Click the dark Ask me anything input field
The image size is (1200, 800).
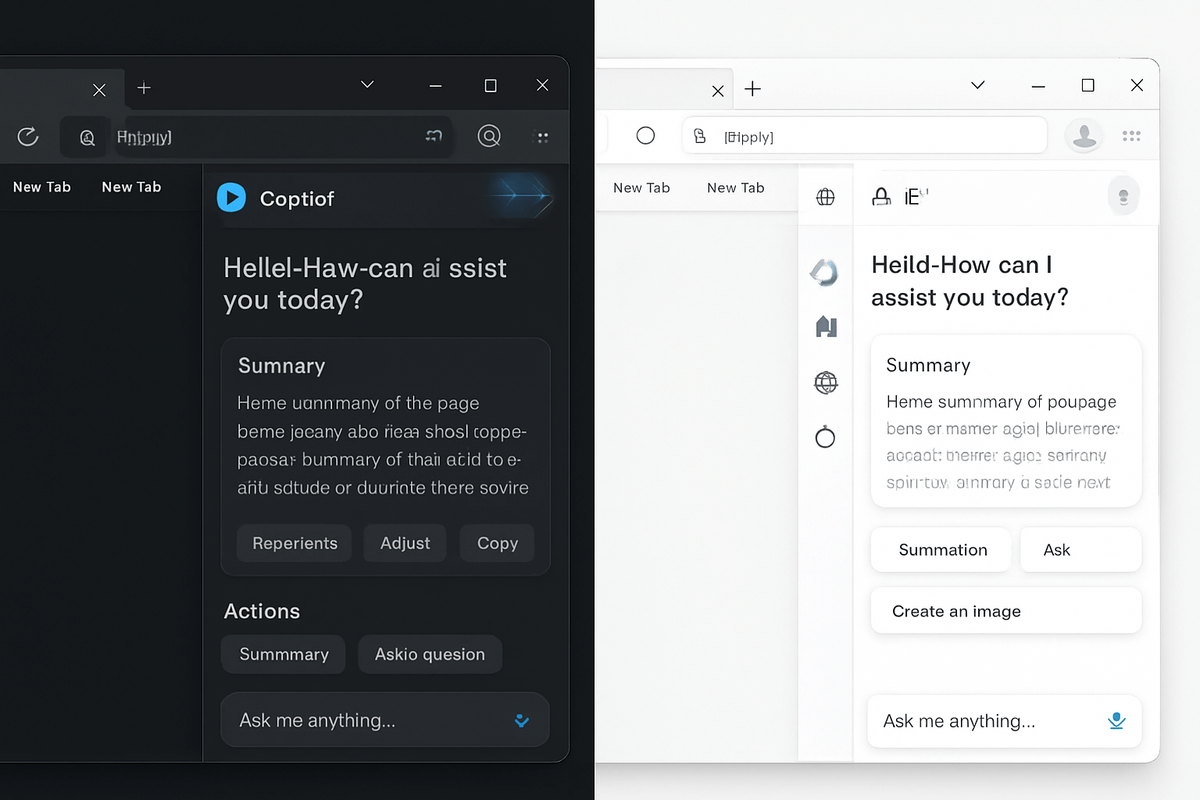(x=370, y=720)
